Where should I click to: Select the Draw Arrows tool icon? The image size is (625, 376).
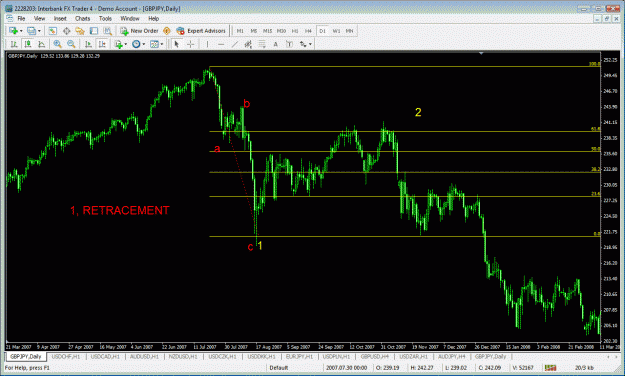click(x=303, y=44)
